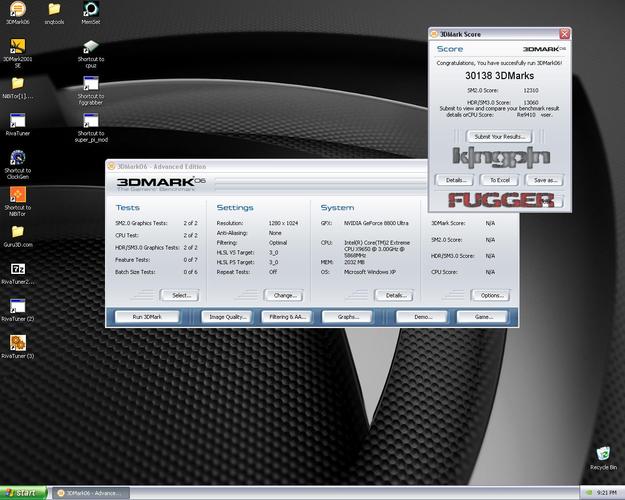
Task: Click the Change... button under Settings
Action: click(283, 295)
